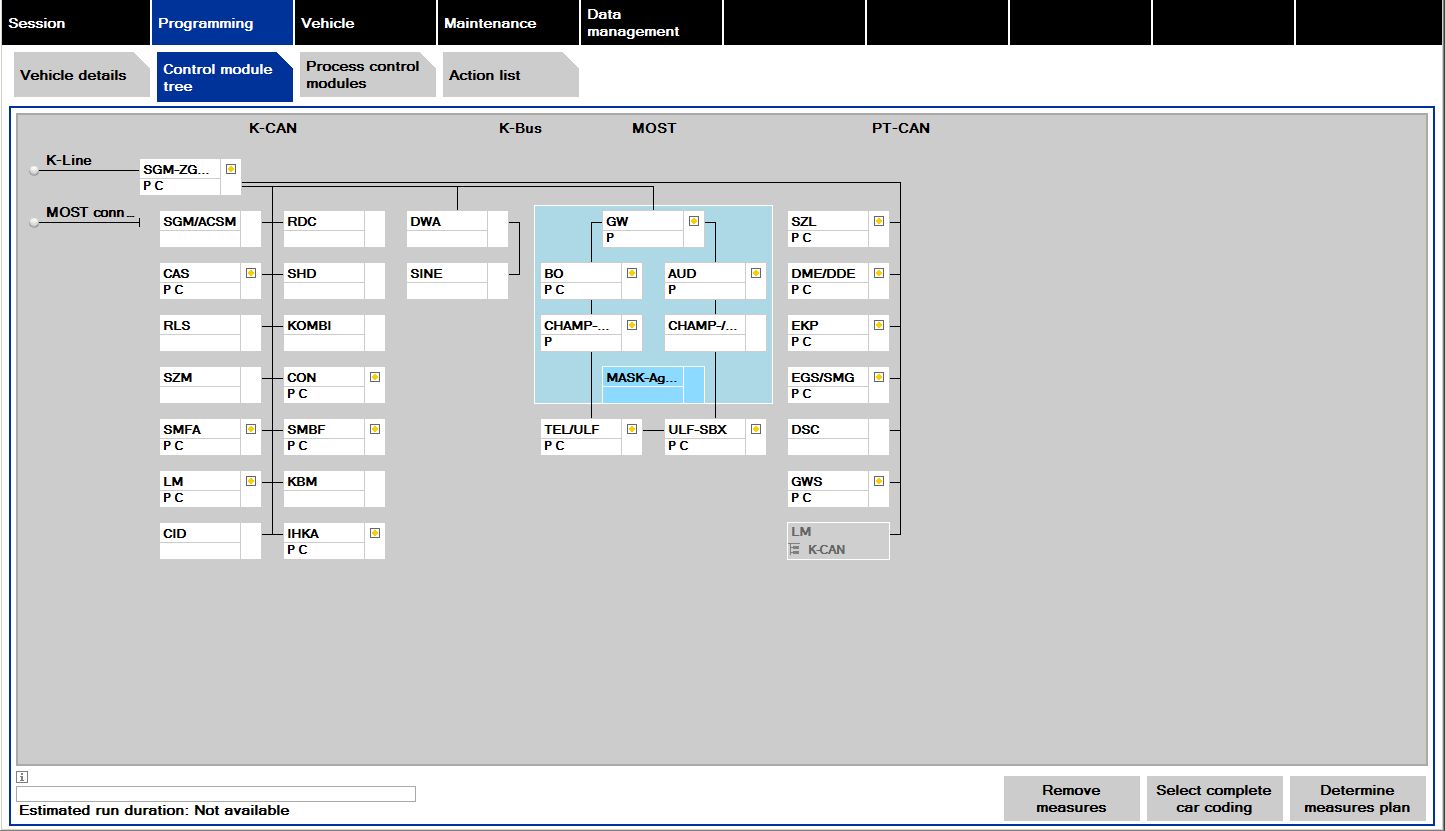
Task: Click the yellow marker on the IHKA module
Action: [x=375, y=533]
